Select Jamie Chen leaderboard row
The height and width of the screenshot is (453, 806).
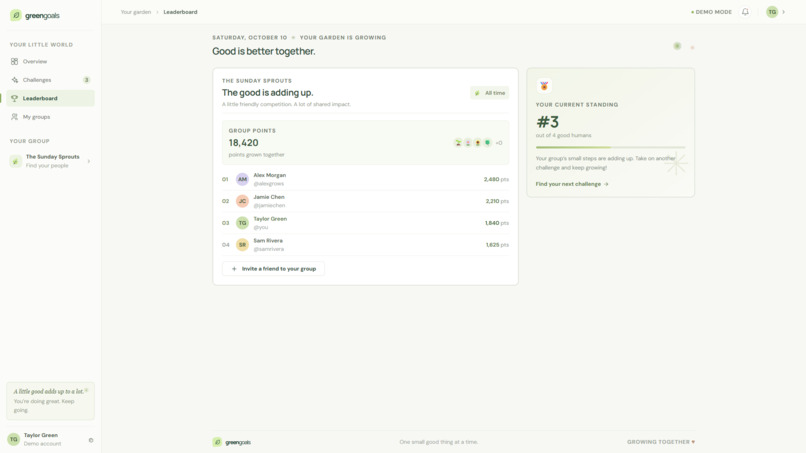click(x=365, y=201)
